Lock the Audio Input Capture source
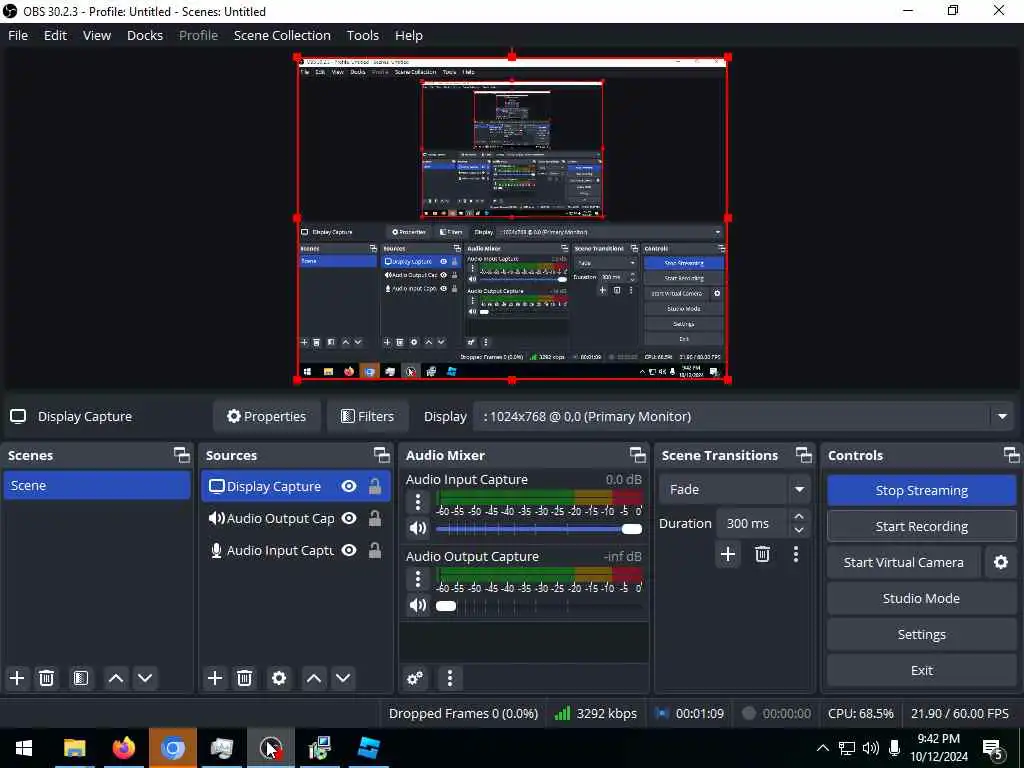The width and height of the screenshot is (1024, 768). click(x=375, y=550)
